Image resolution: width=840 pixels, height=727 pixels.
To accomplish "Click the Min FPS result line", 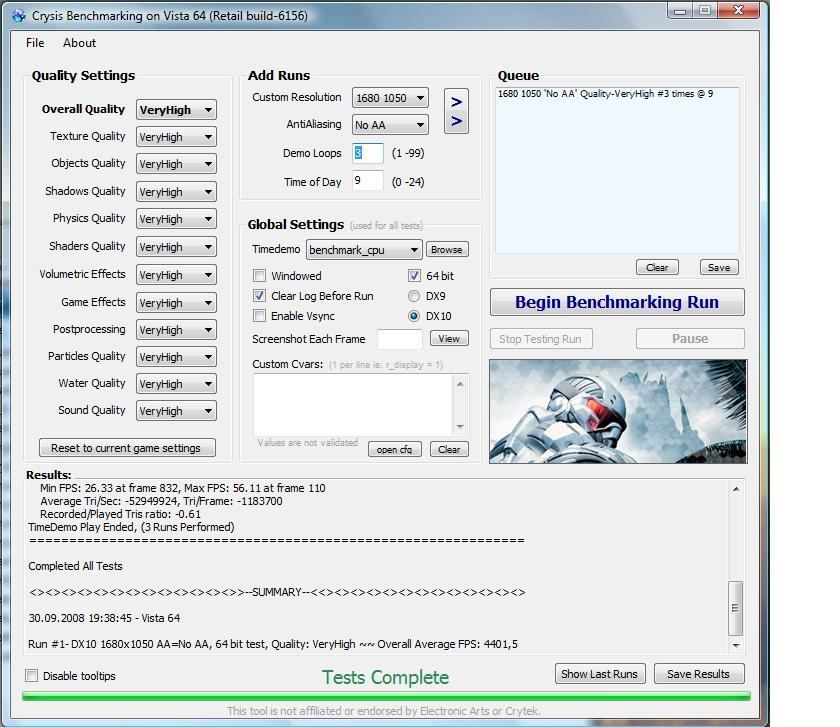I will tap(183, 488).
